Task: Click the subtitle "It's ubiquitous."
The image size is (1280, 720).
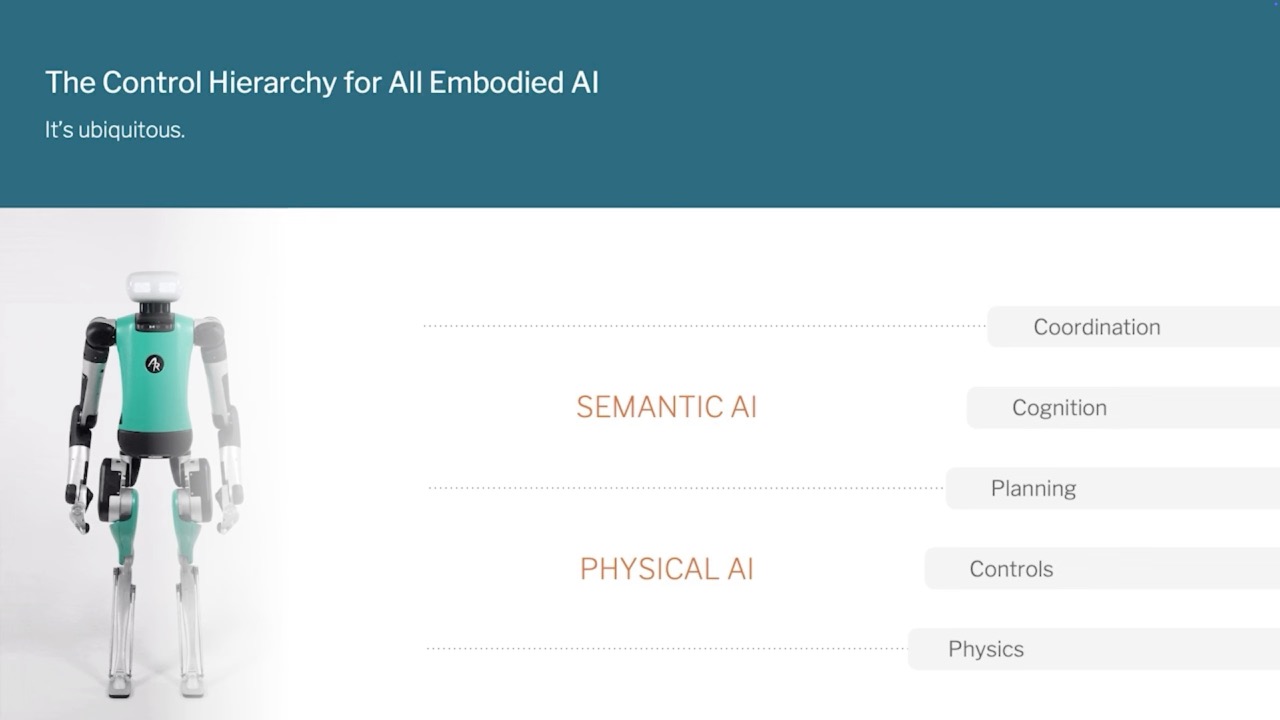Action: 115,130
